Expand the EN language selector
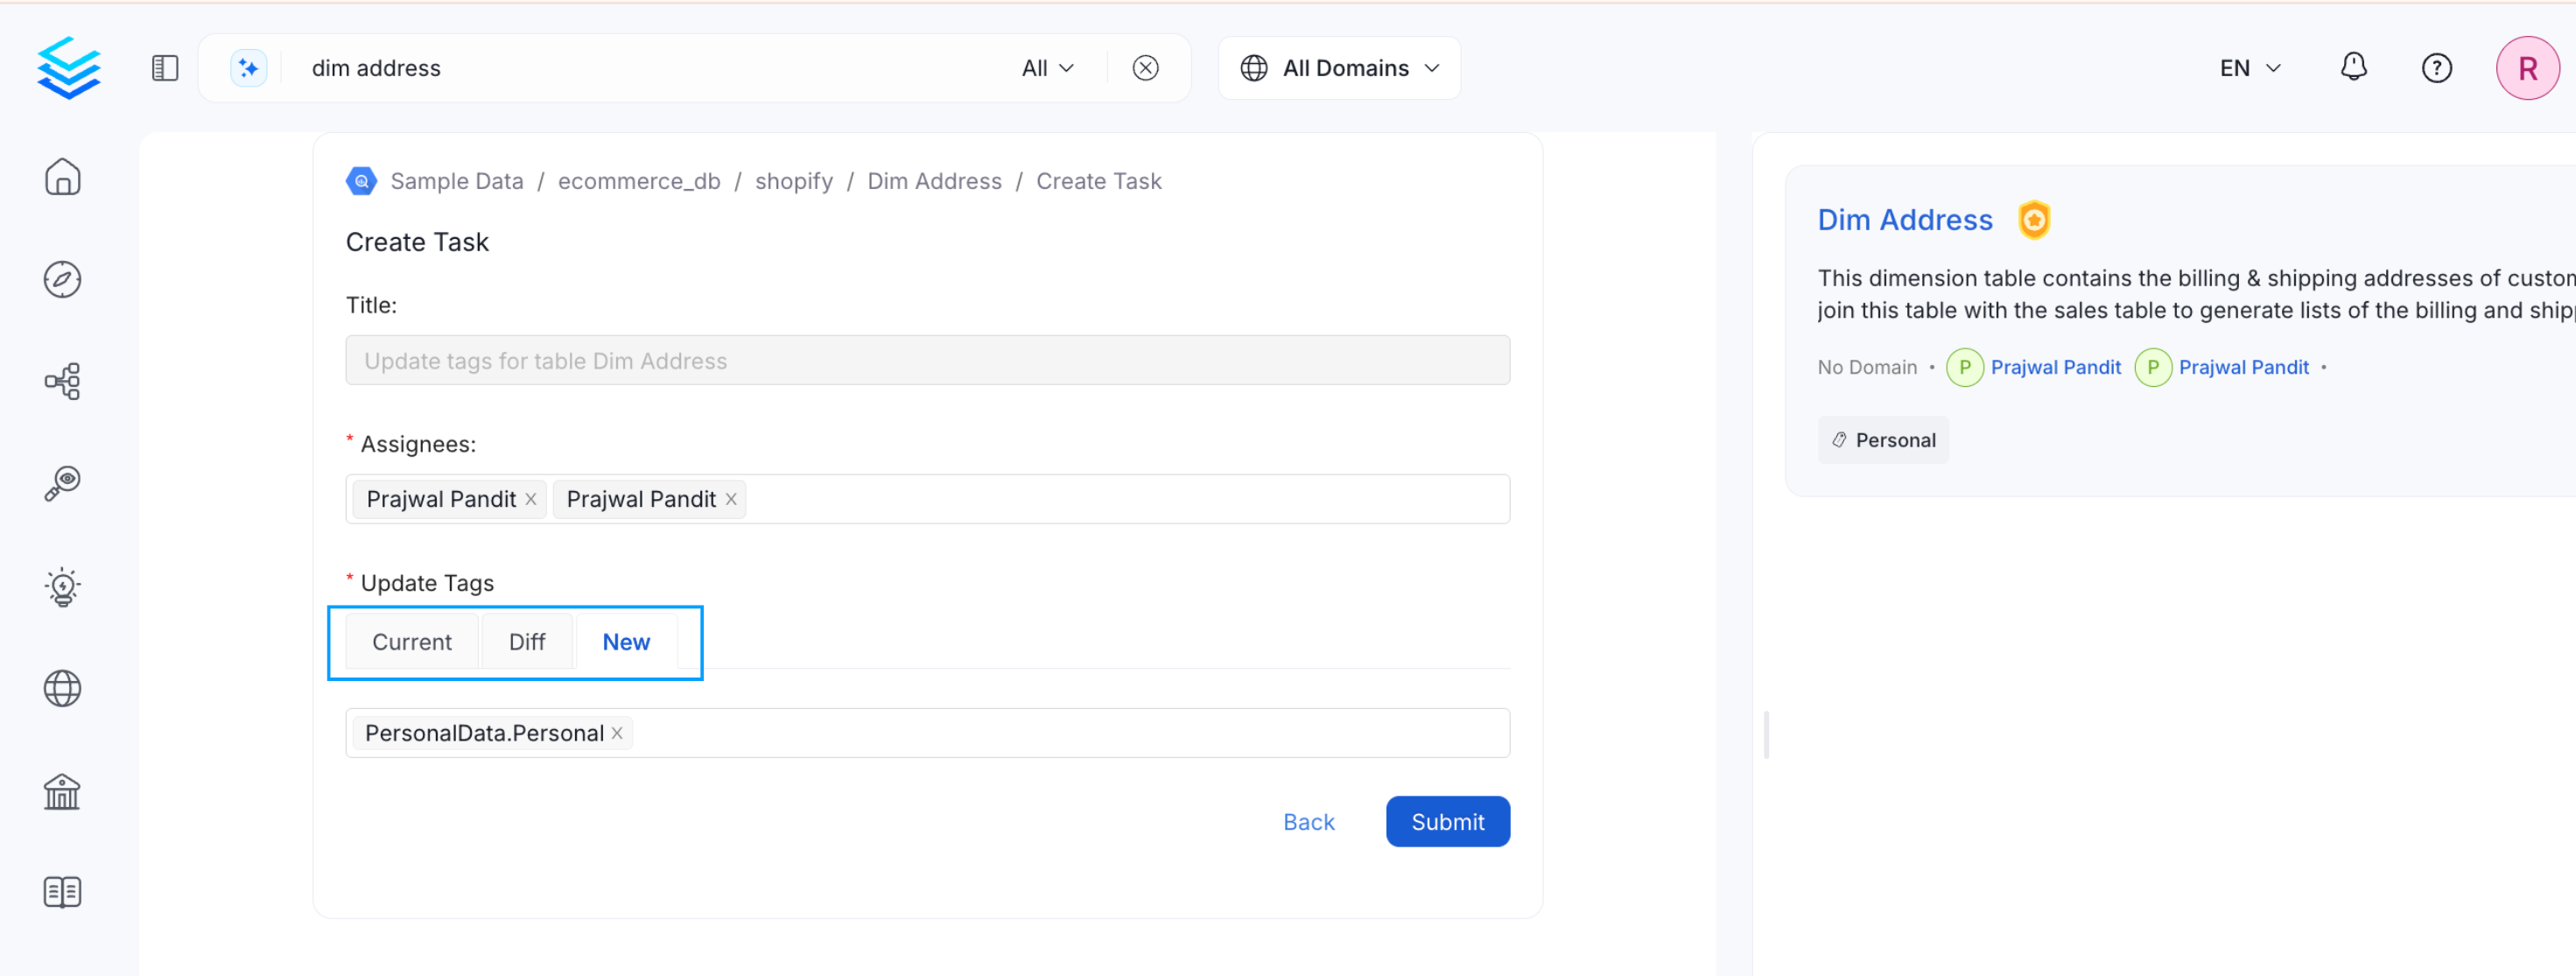2576x976 pixels. [2248, 67]
